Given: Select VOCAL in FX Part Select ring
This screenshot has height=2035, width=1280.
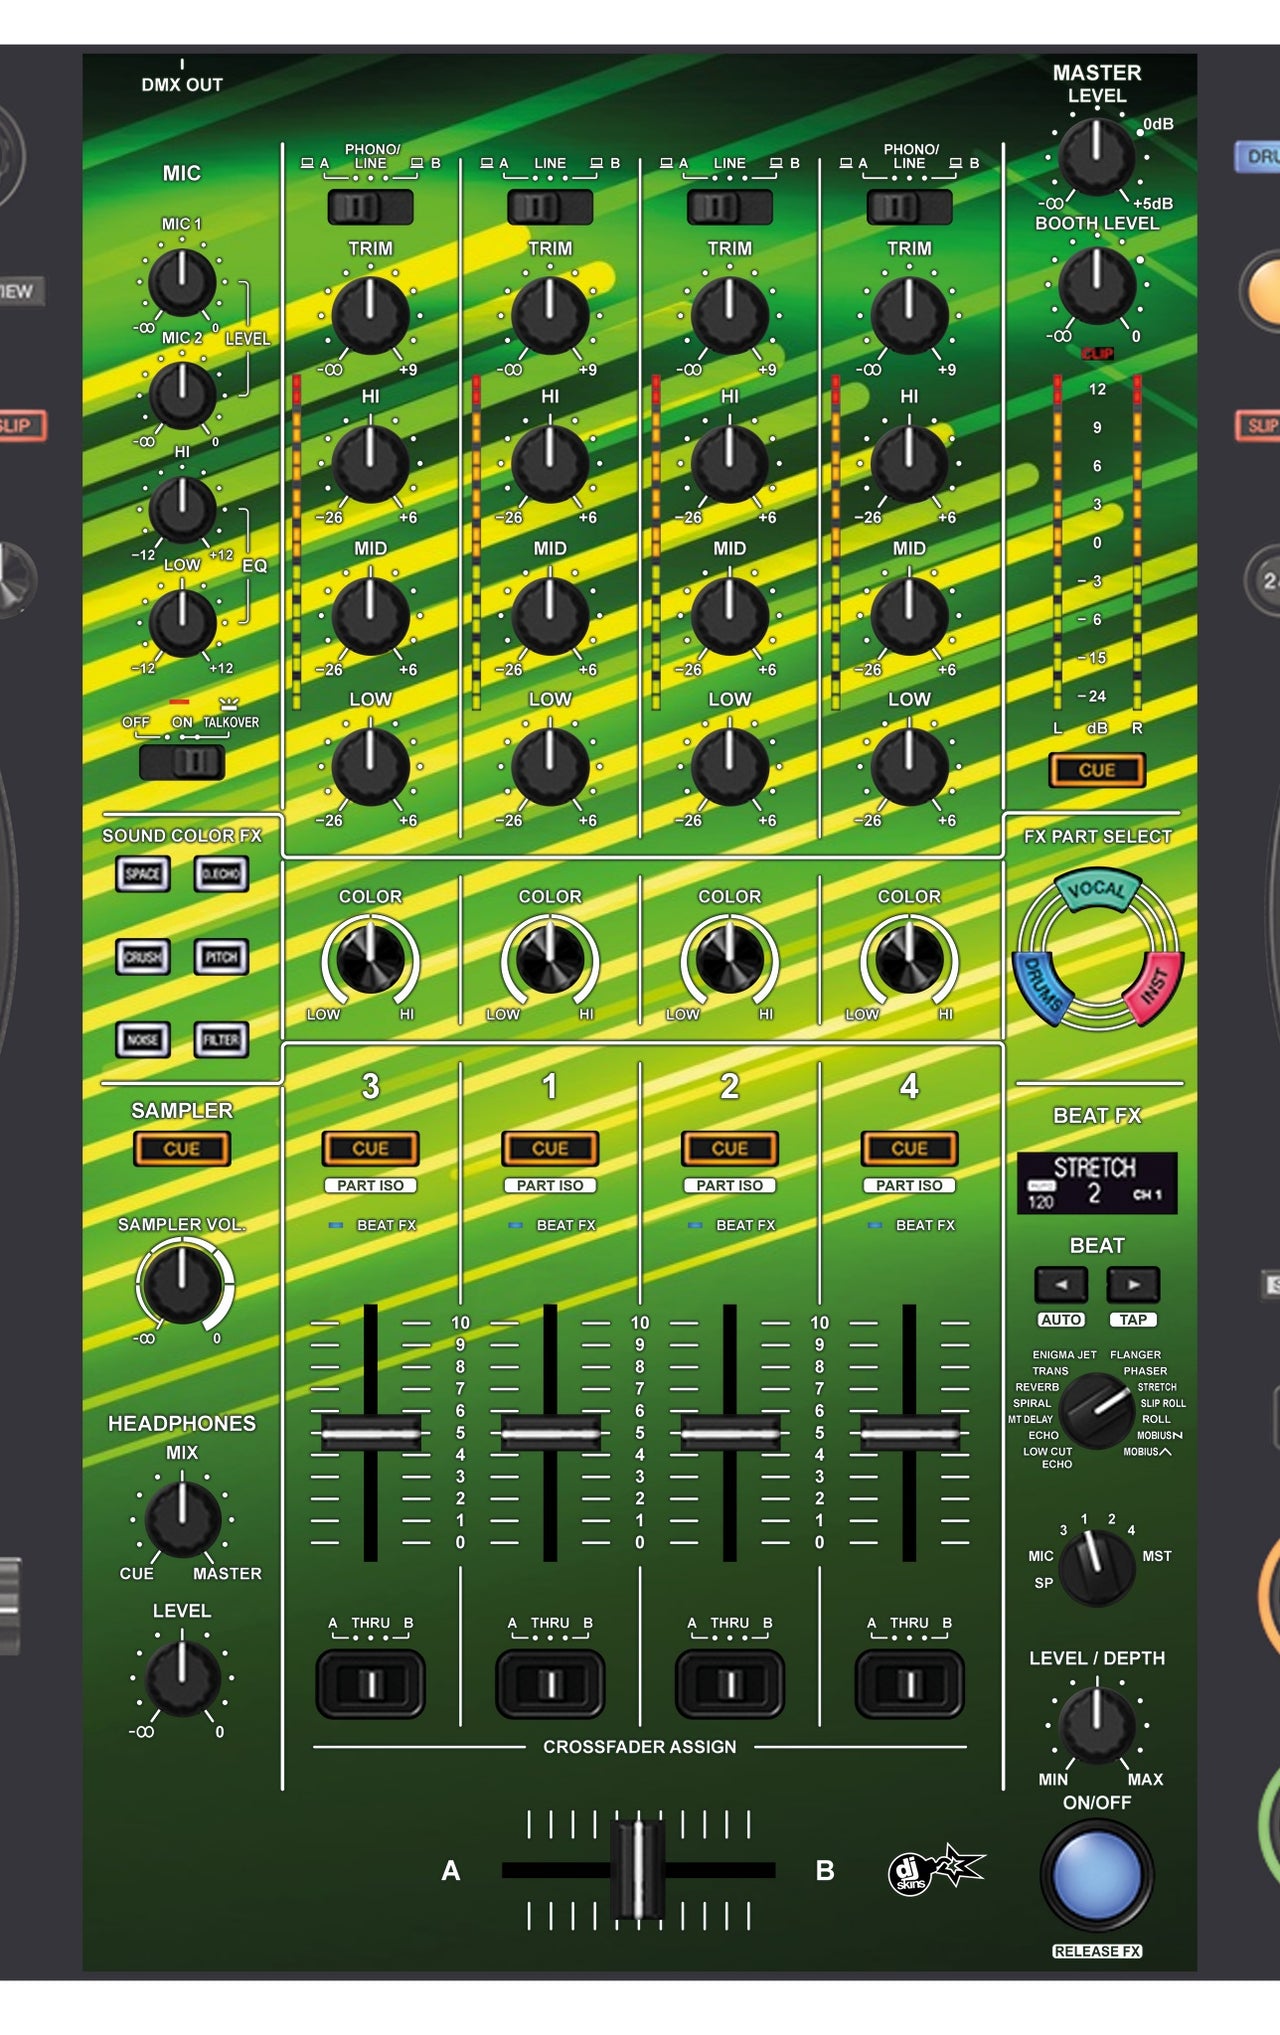Looking at the screenshot, I should pyautogui.click(x=1097, y=889).
